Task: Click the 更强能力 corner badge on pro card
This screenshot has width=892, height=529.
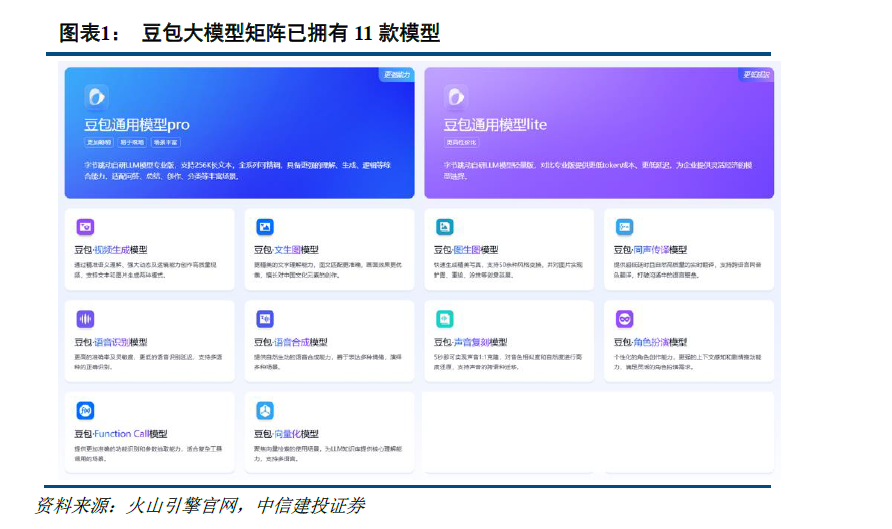Action: click(x=397, y=75)
